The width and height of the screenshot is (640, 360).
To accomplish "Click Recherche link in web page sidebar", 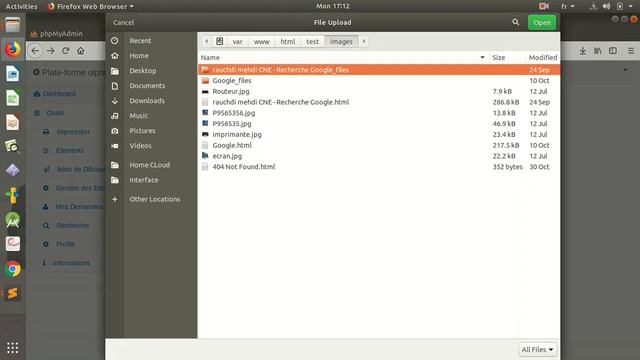I will pos(72,225).
